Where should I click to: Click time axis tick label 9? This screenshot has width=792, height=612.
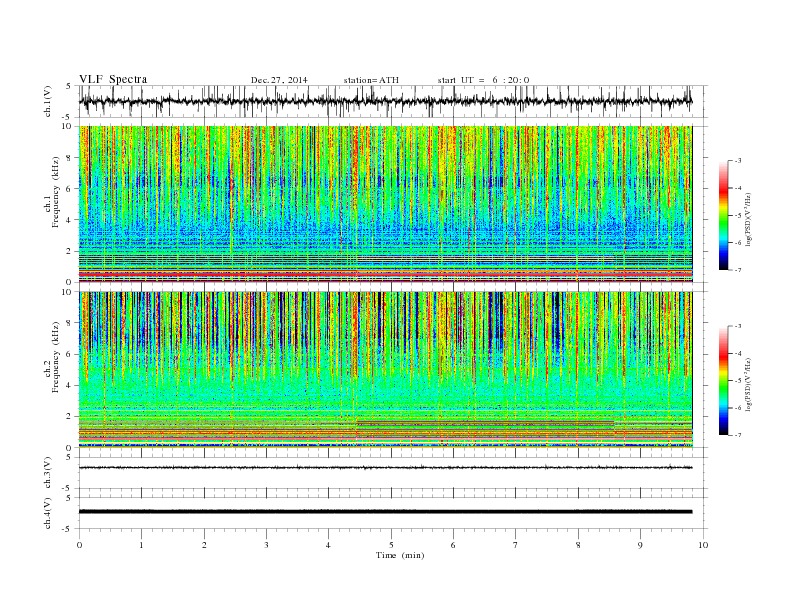[x=640, y=545]
